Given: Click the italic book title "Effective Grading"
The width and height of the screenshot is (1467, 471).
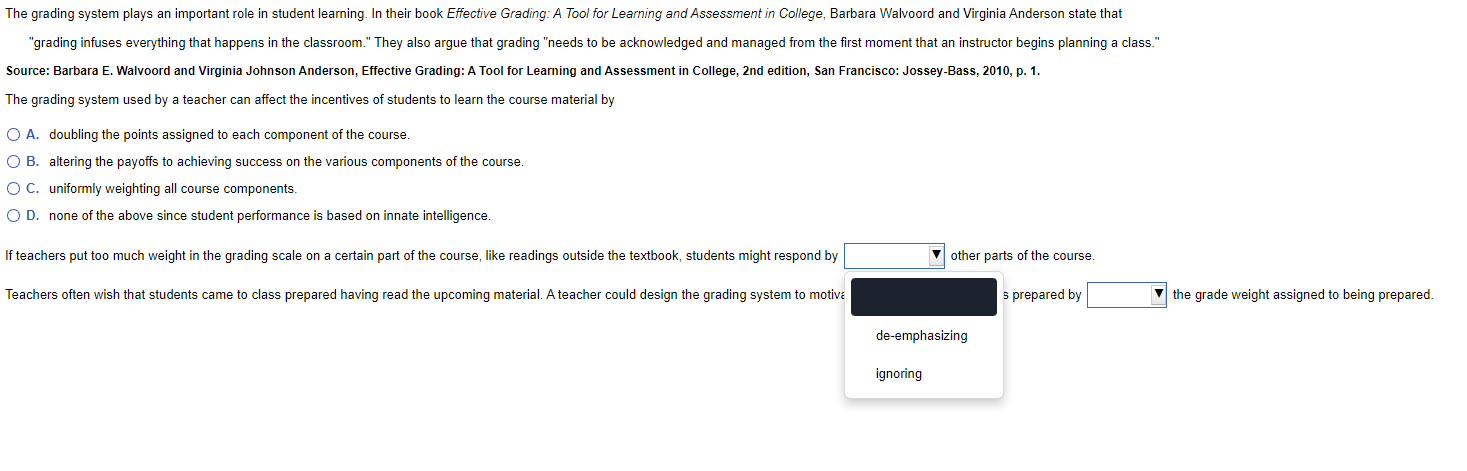Looking at the screenshot, I should point(635,14).
